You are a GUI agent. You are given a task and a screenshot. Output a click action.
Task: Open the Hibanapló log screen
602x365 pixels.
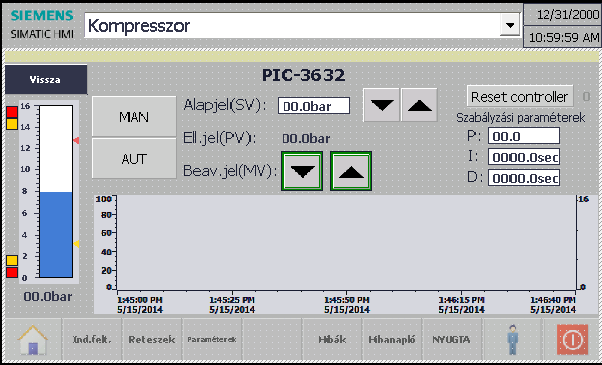392,339
